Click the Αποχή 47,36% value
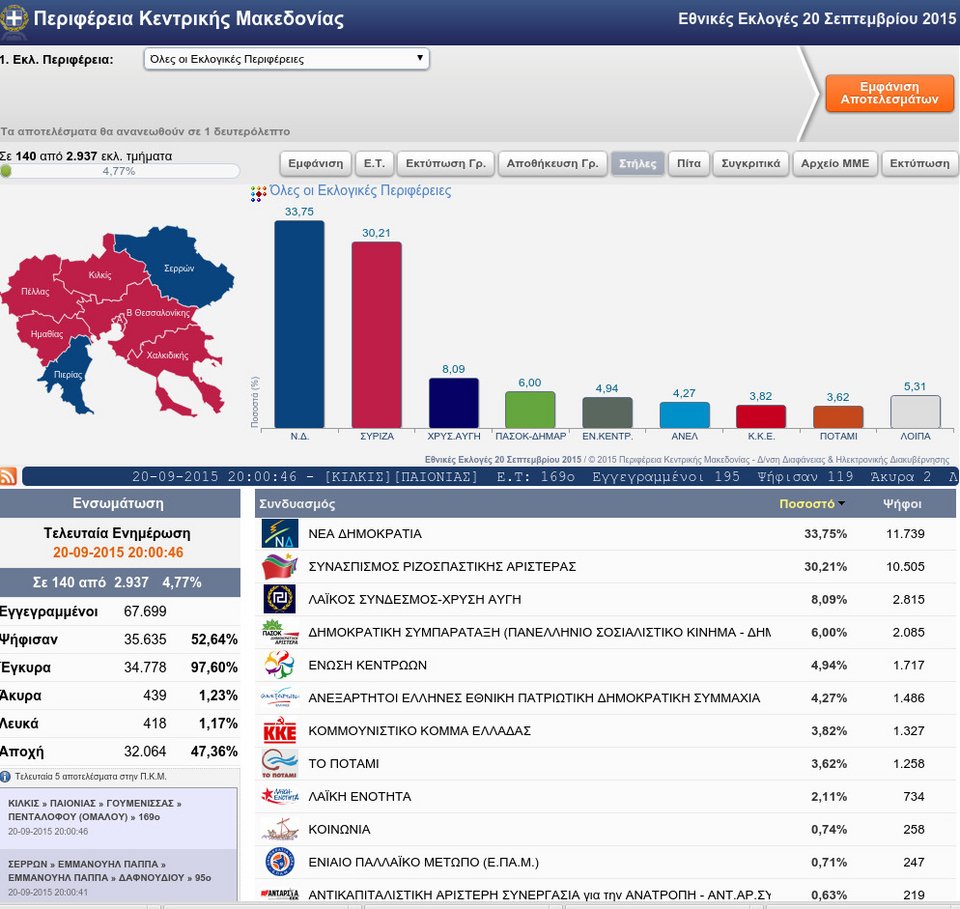The image size is (960, 909). click(214, 751)
